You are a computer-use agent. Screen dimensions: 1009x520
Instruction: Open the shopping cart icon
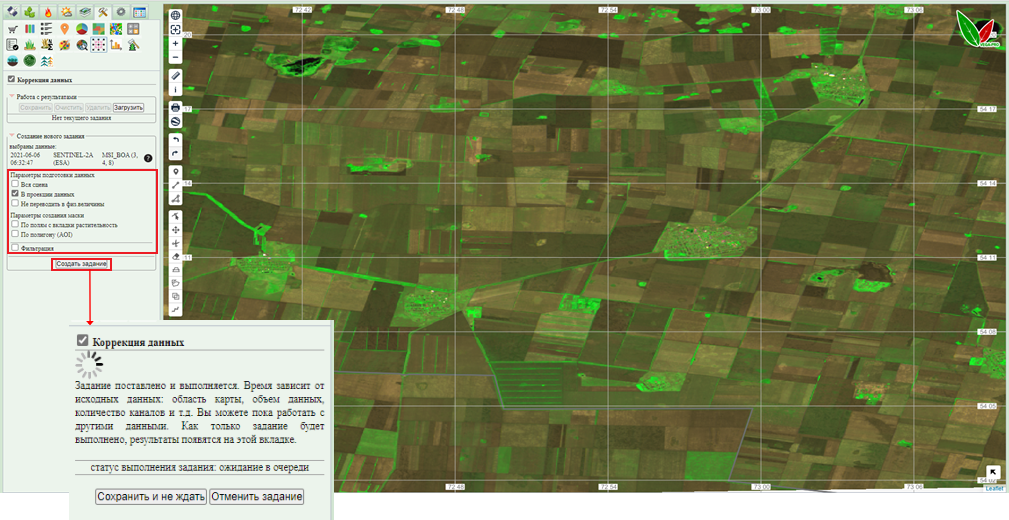[x=12, y=29]
